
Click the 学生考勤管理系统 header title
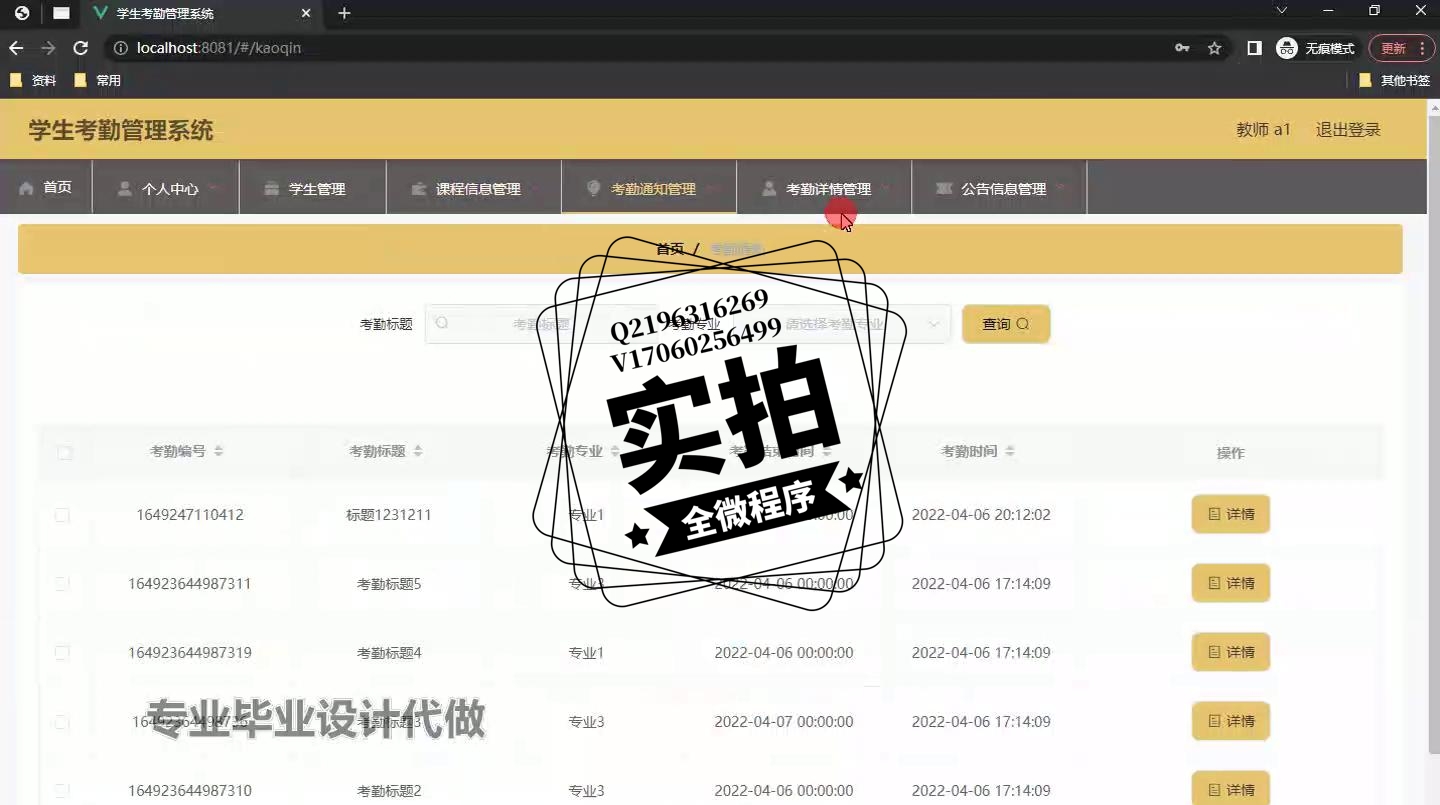121,130
